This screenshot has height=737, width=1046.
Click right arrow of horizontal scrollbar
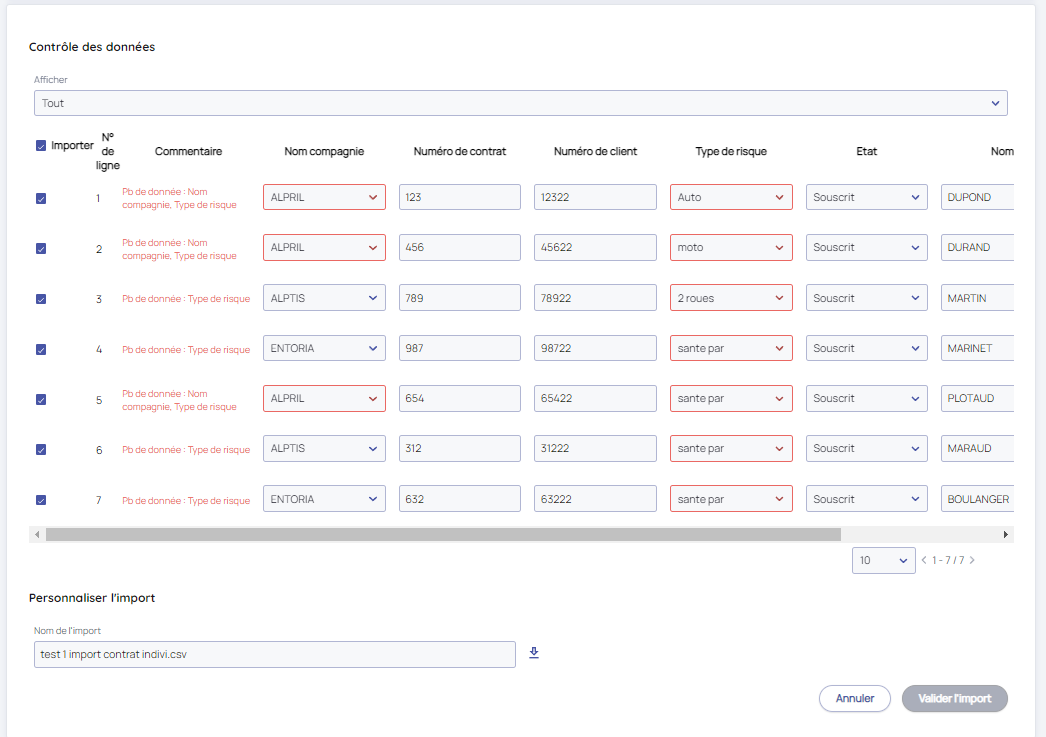click(1007, 535)
